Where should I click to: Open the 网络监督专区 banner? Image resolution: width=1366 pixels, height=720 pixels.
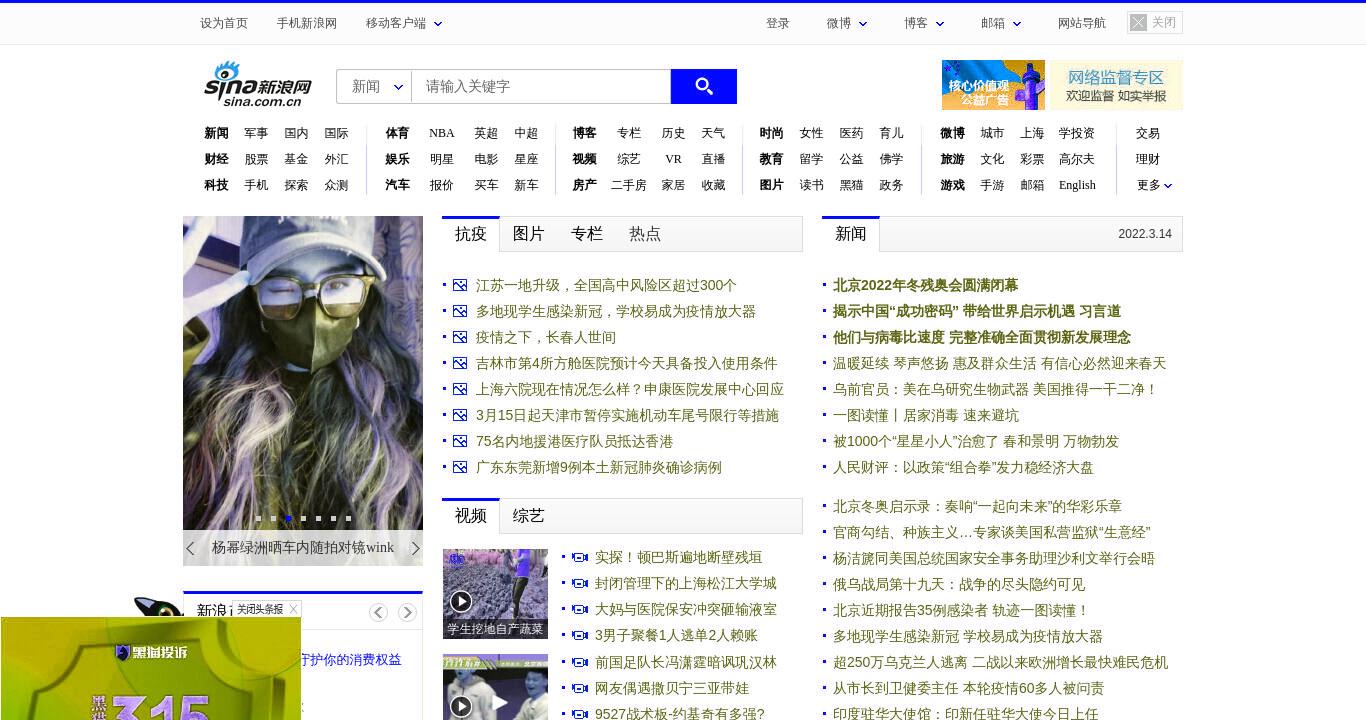[x=1116, y=85]
